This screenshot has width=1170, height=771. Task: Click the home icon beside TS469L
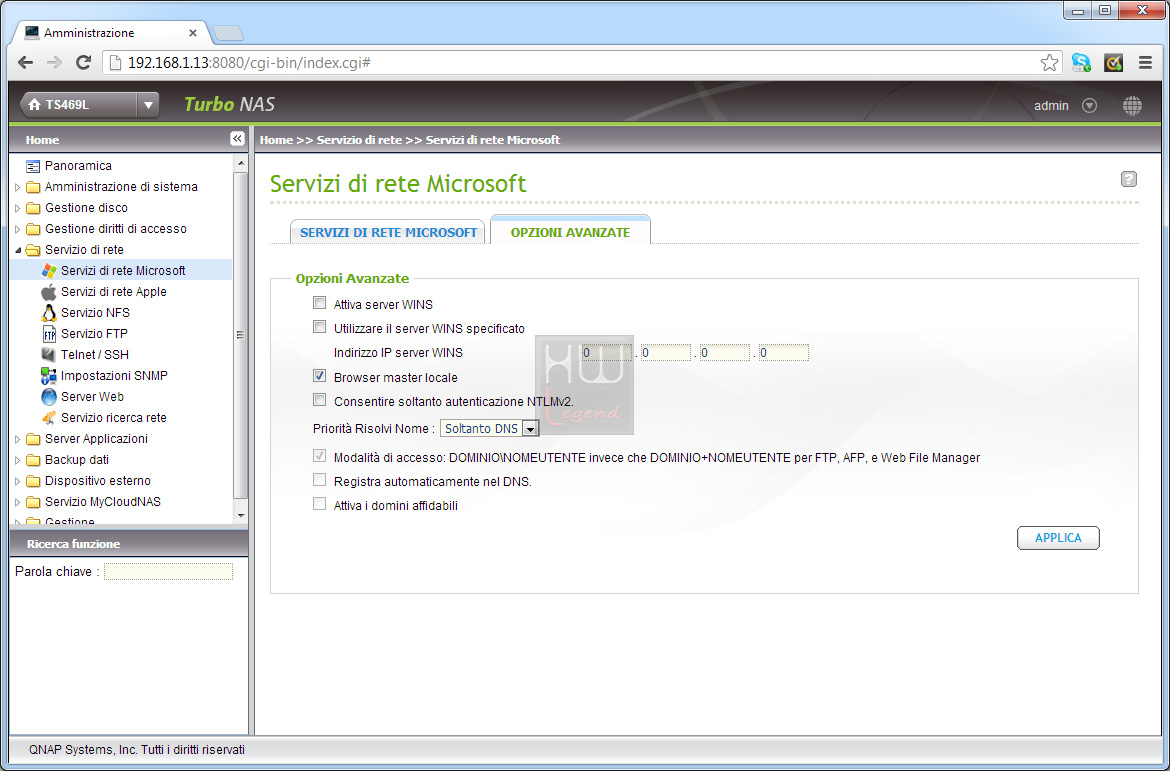(x=34, y=105)
